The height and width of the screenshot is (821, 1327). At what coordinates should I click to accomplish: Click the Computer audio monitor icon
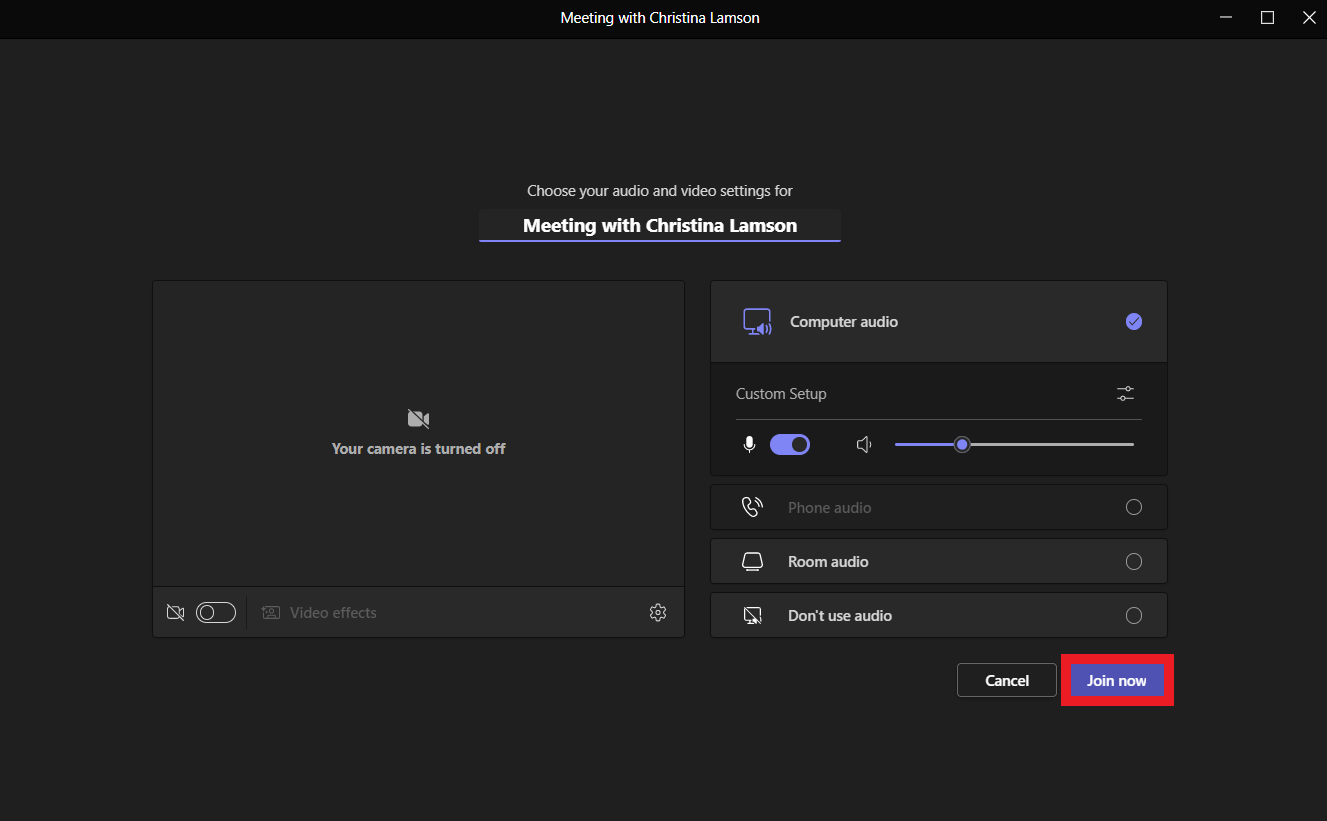(x=757, y=321)
